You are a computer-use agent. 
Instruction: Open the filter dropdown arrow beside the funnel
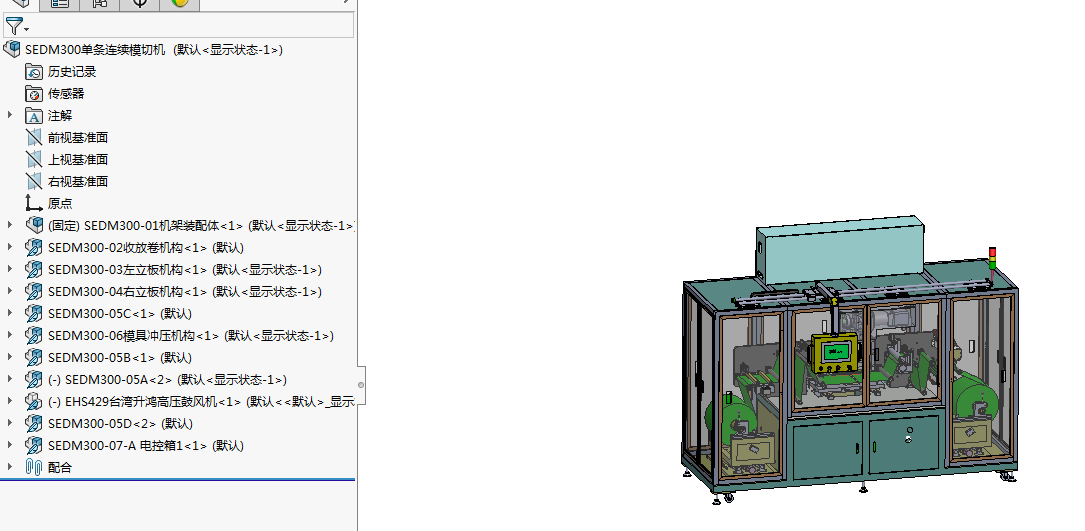coord(26,29)
